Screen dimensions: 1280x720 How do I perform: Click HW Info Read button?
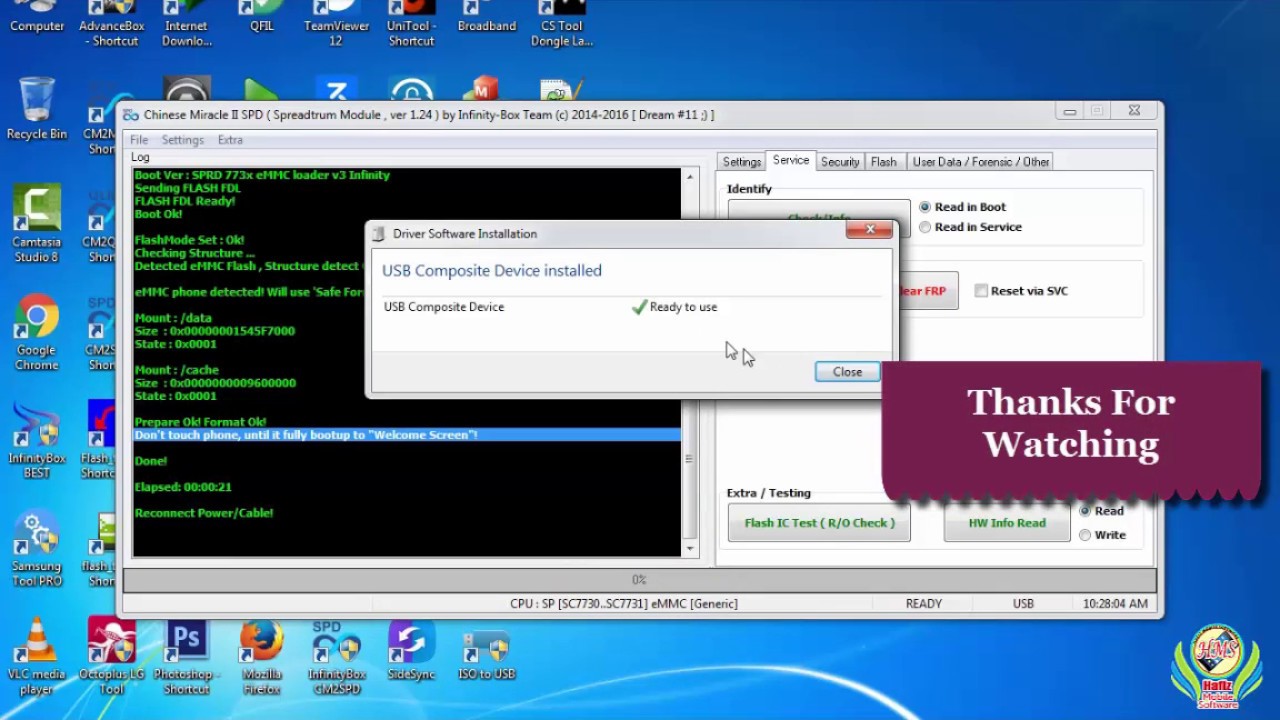(x=1007, y=523)
